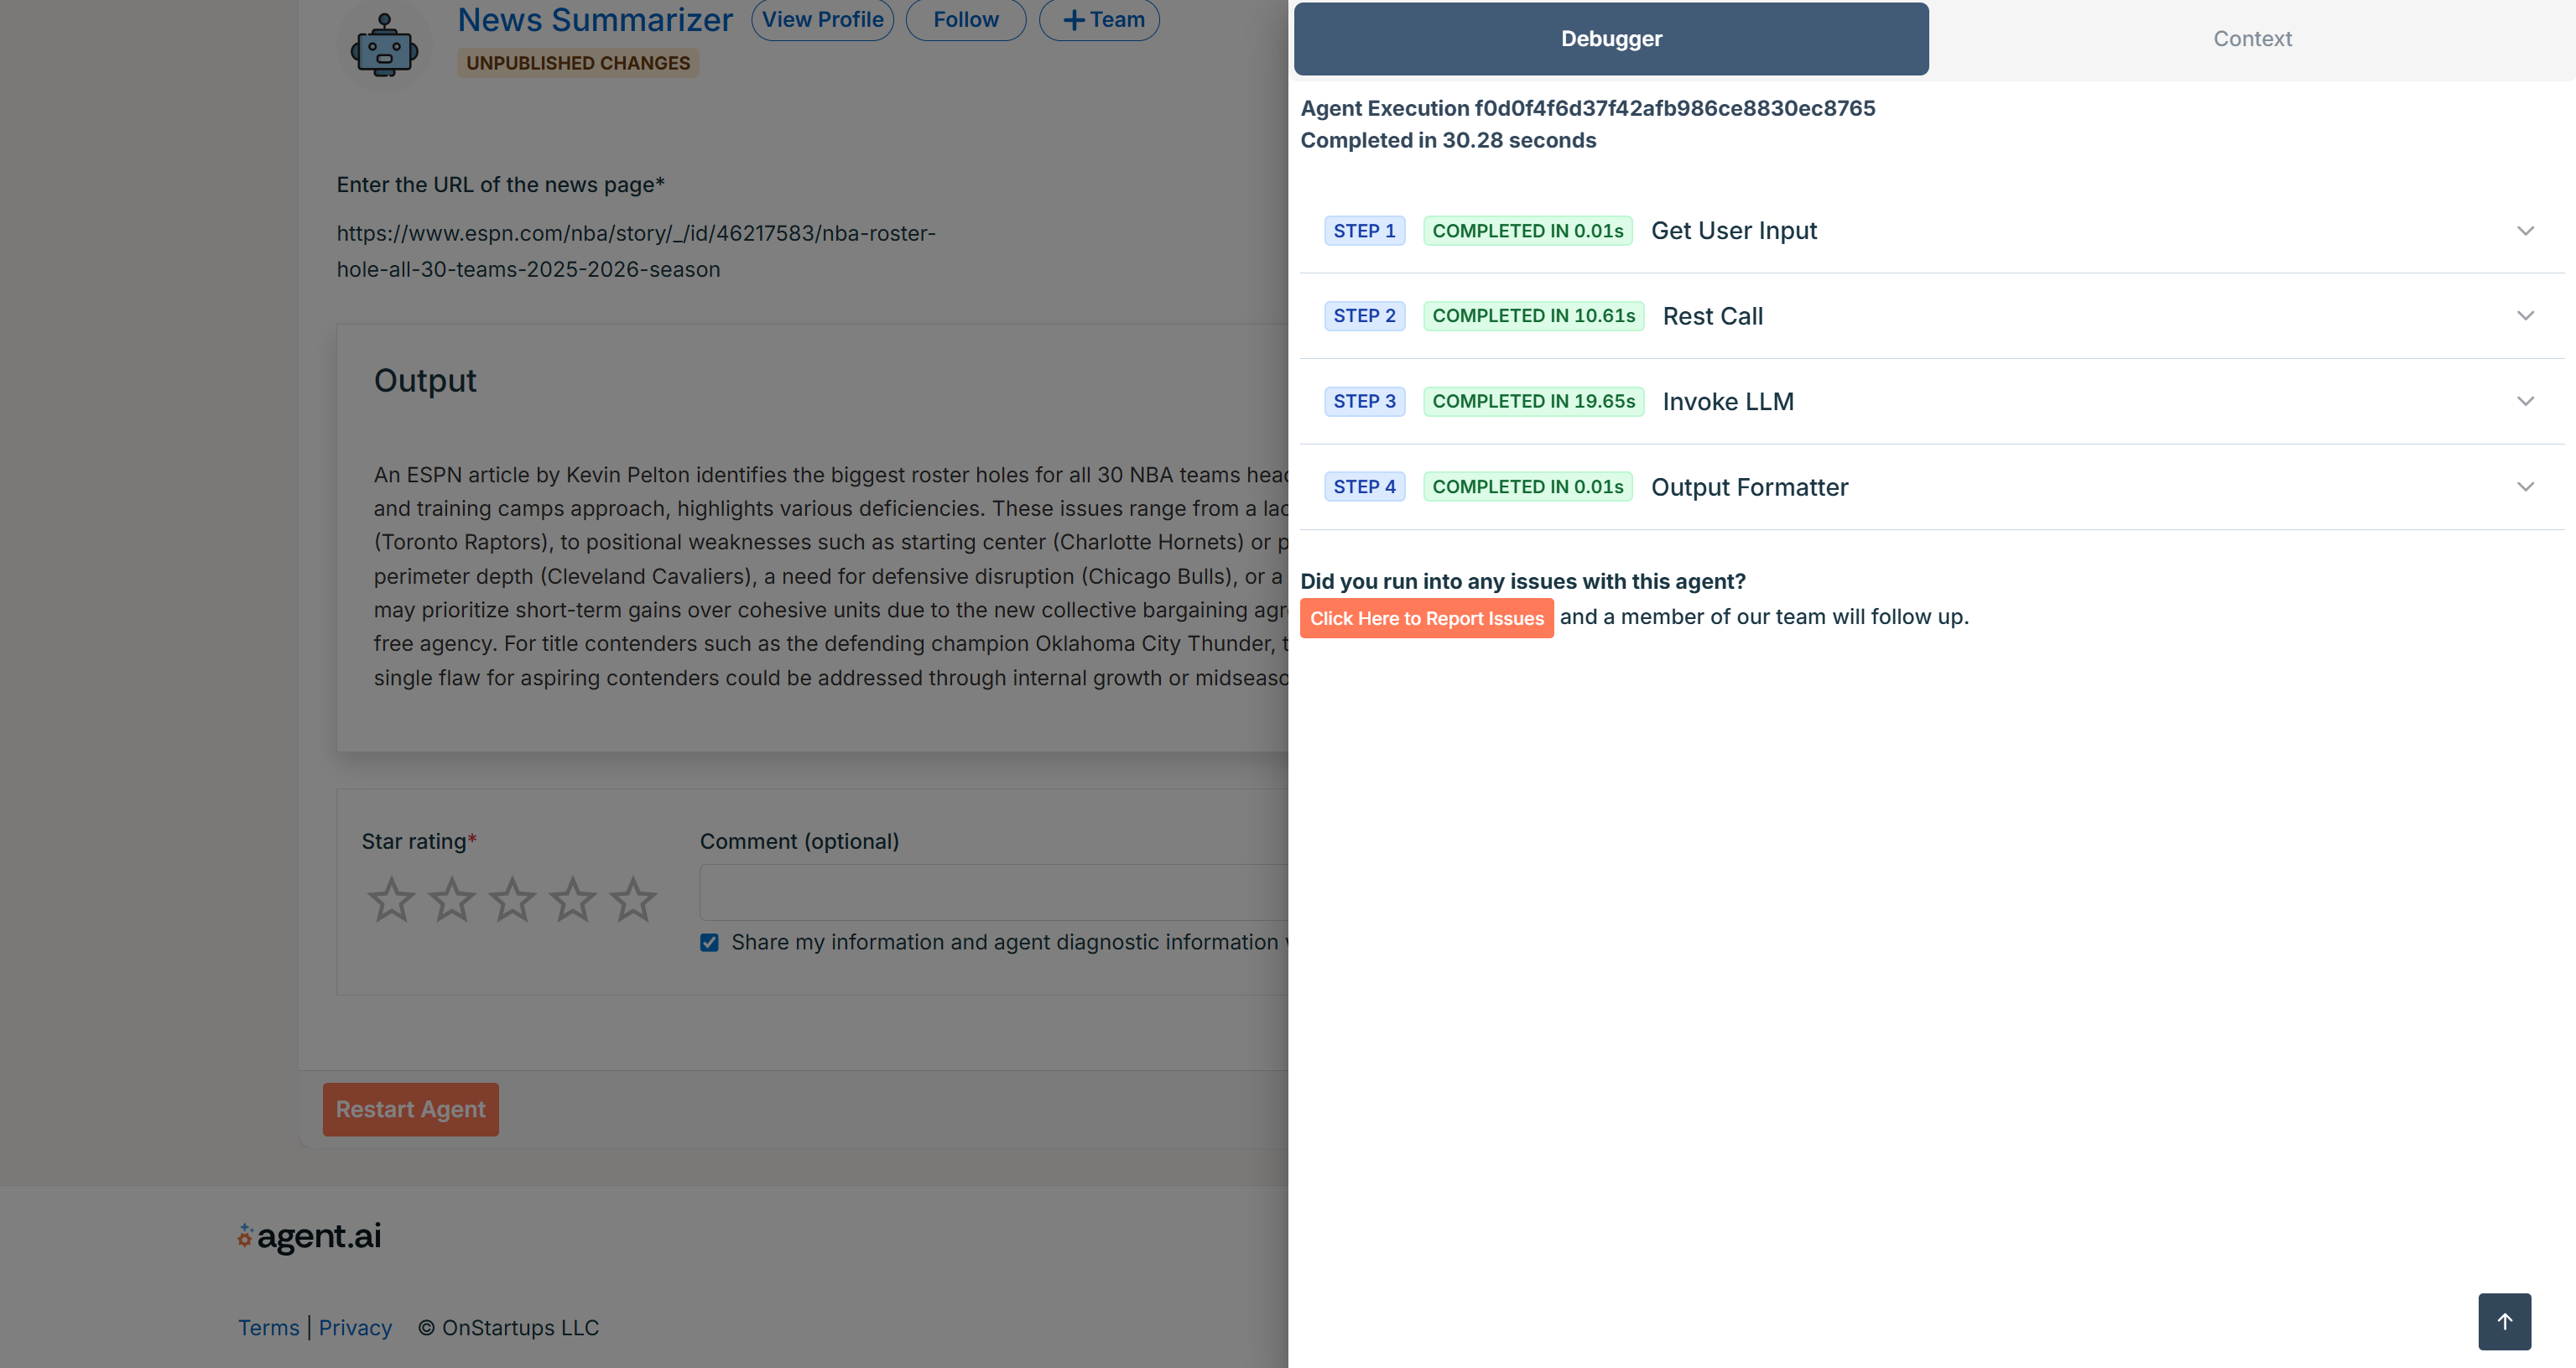The height and width of the screenshot is (1368, 2576).
Task: Select the third rating star
Action: click(x=512, y=899)
